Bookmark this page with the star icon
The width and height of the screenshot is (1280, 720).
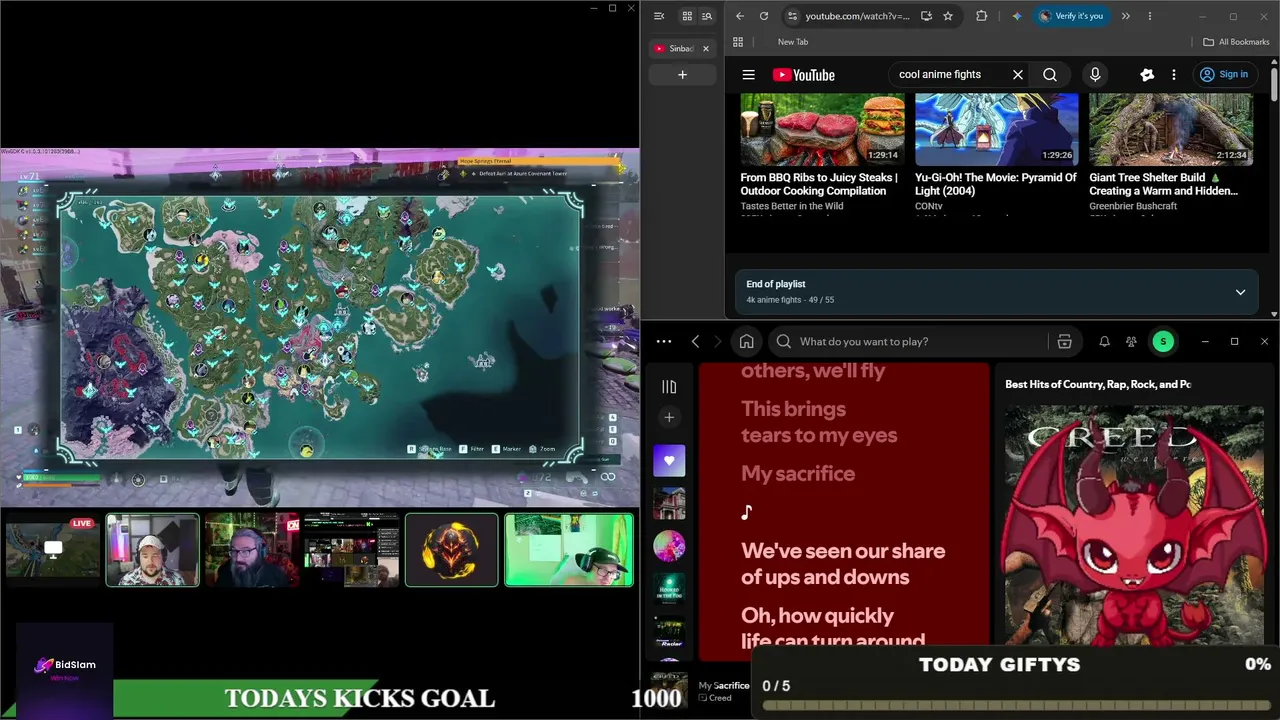point(948,16)
